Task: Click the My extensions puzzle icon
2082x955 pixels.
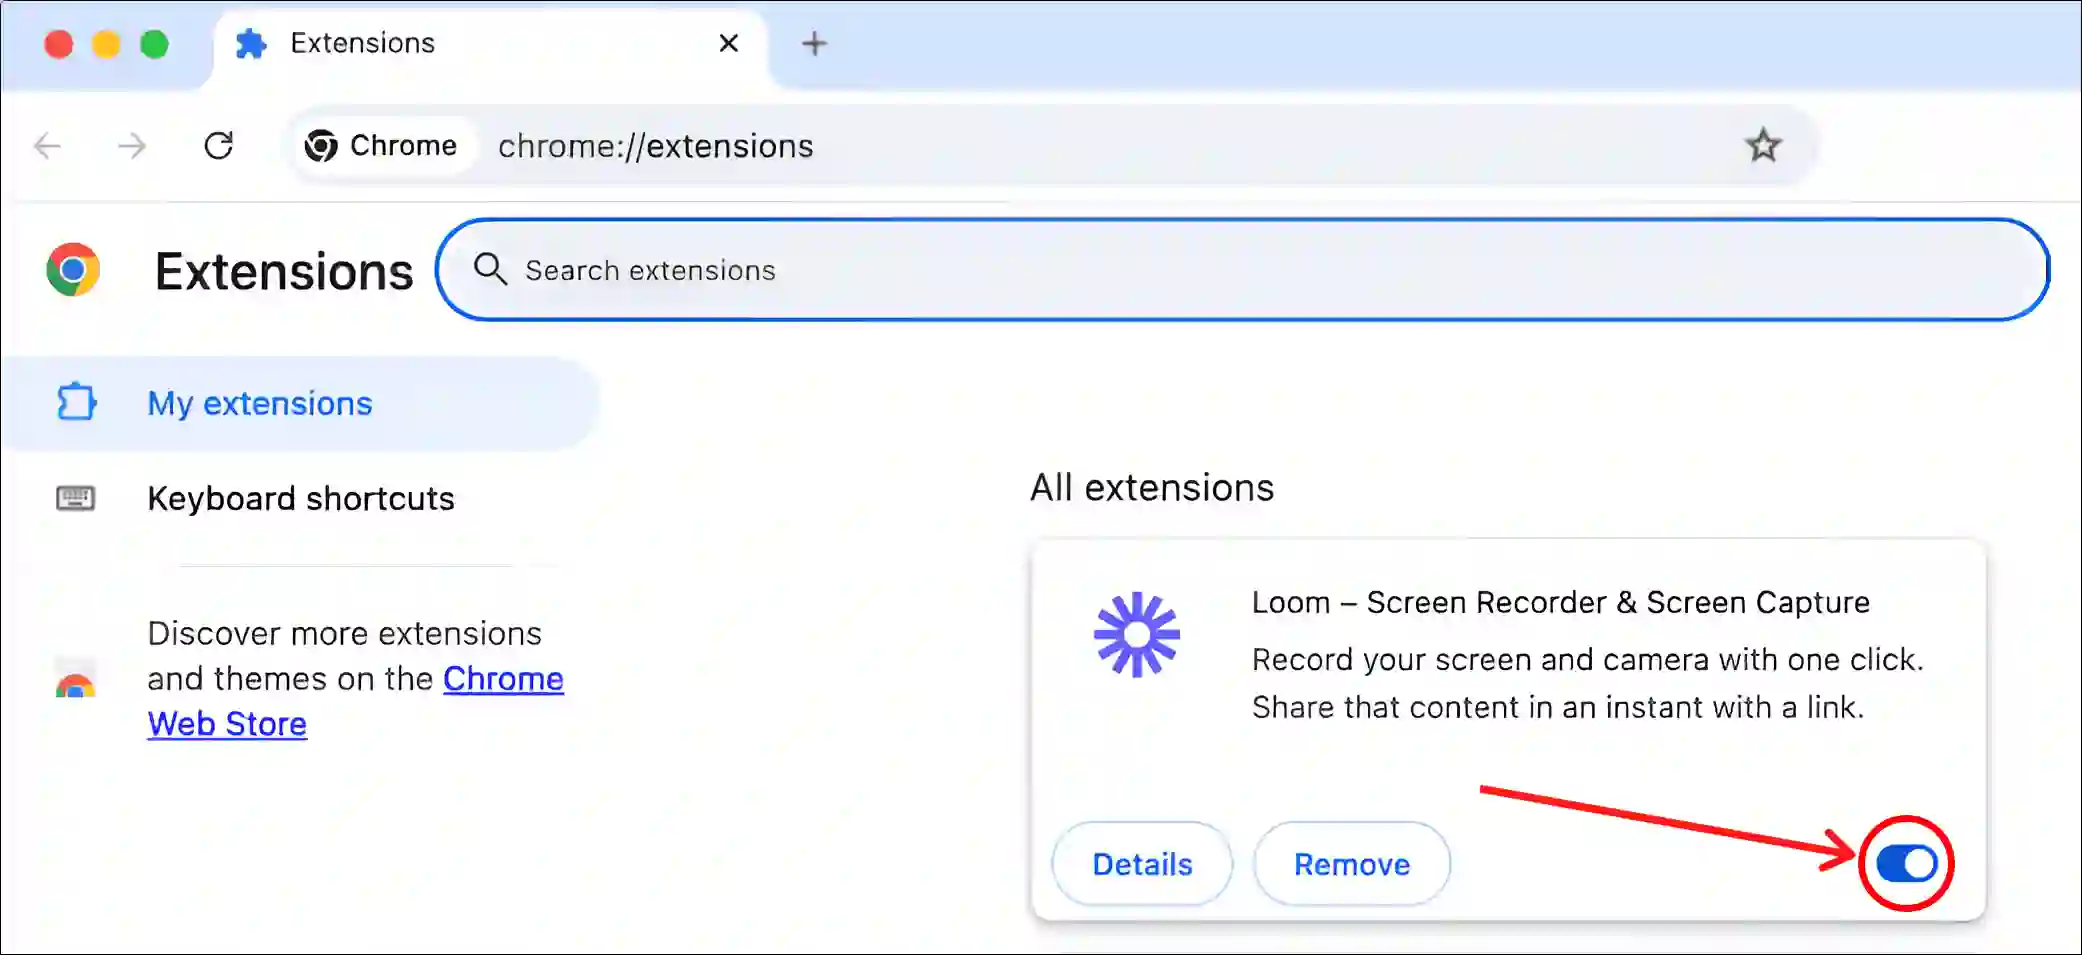Action: click(x=77, y=402)
